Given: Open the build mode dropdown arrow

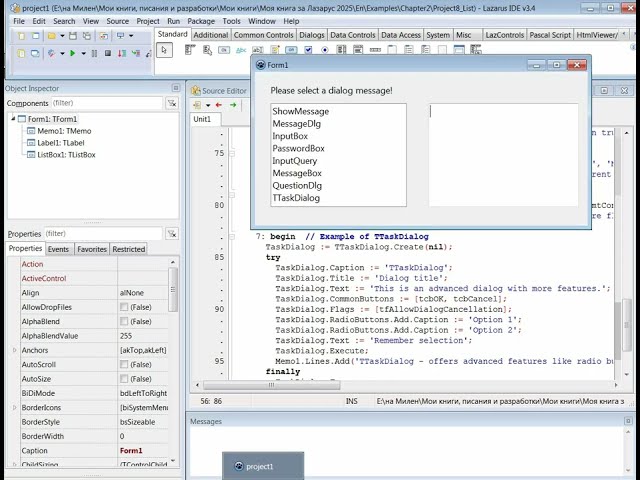Looking at the screenshot, I should (62, 53).
